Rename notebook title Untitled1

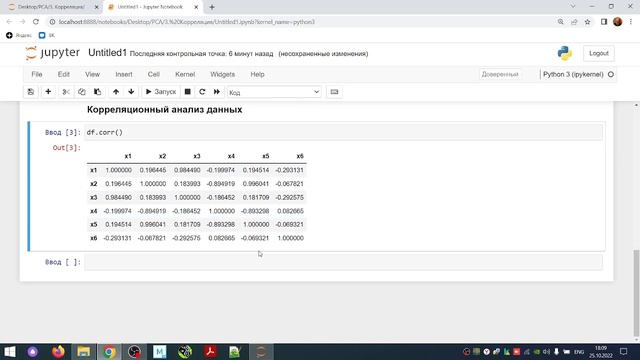[107, 53]
